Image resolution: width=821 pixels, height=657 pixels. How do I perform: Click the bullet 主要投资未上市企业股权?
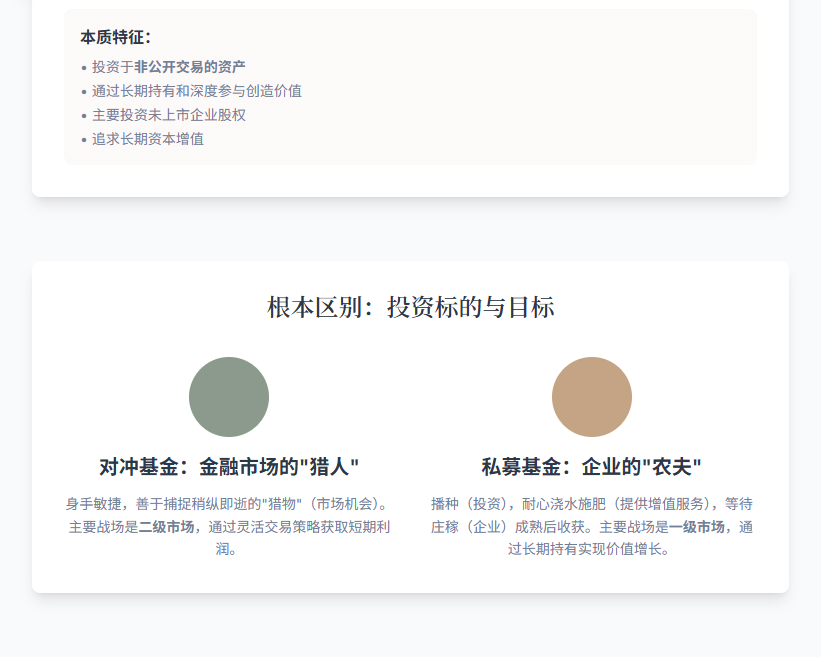pyautogui.click(x=169, y=115)
